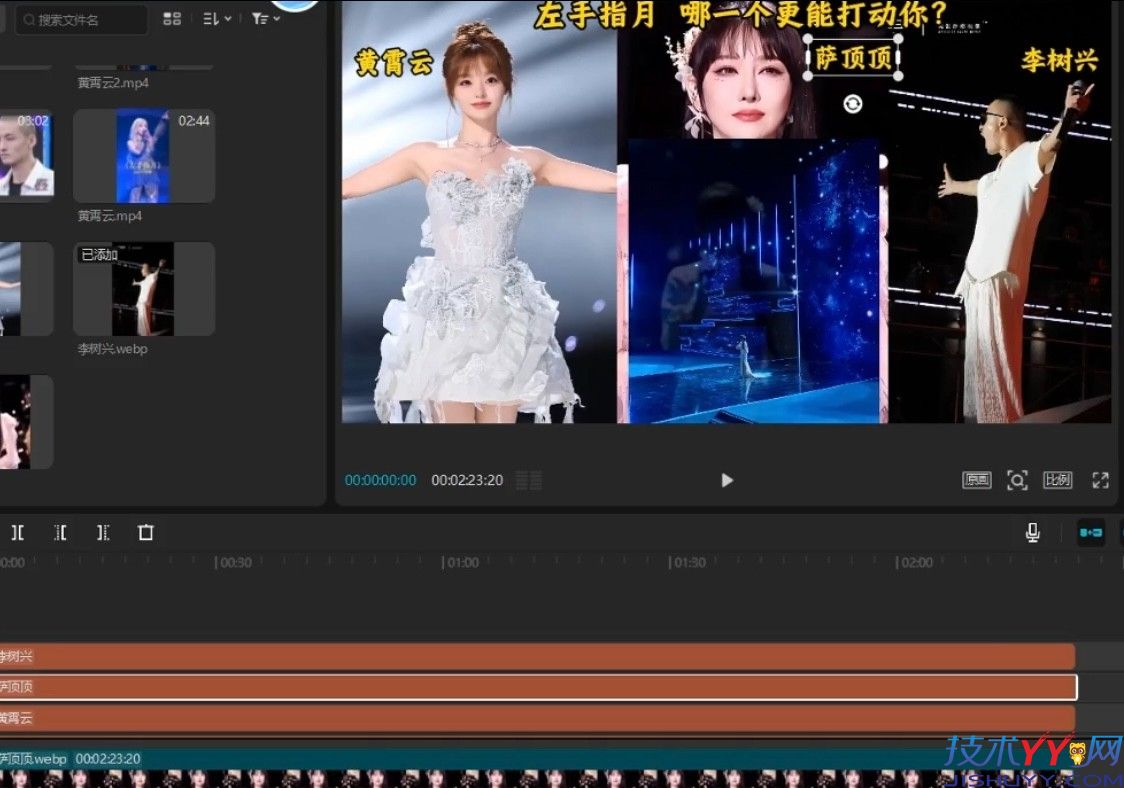Select the 李树兴 track in the timeline
This screenshot has width=1124, height=788.
tap(500, 656)
